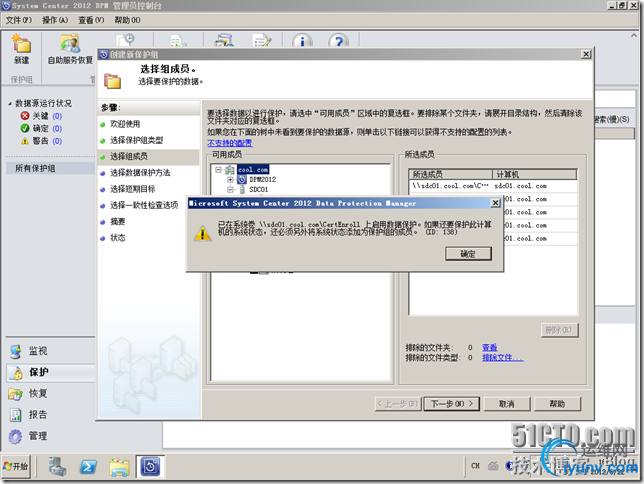
Task: Select the \\sdc01.cool.com\C selected member row
Action: pyautogui.click(x=493, y=186)
